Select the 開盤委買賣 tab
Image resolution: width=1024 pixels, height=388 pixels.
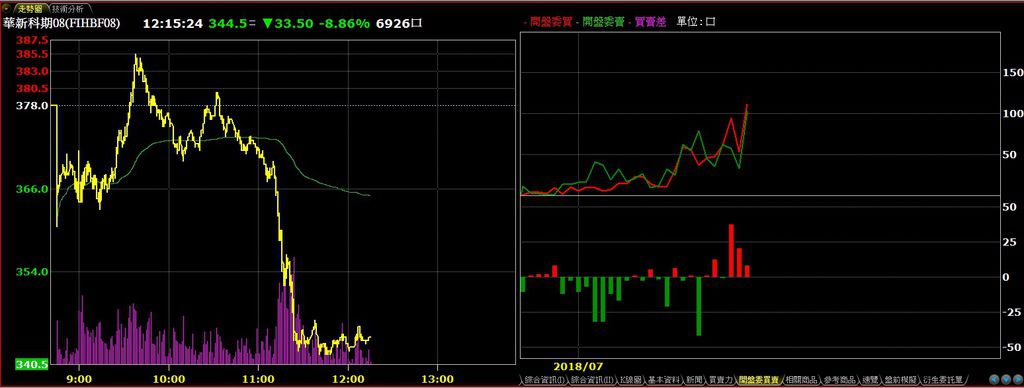pyautogui.click(x=759, y=380)
